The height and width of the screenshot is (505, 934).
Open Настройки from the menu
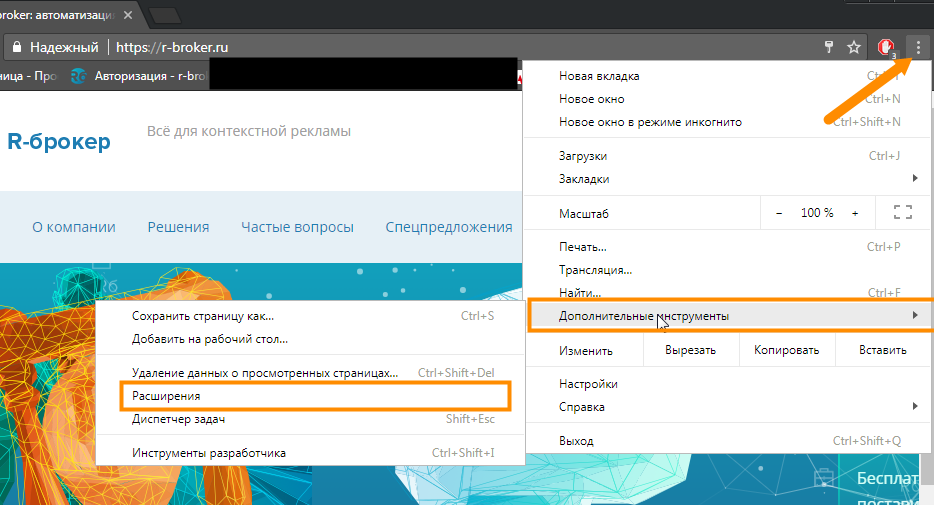point(727,384)
